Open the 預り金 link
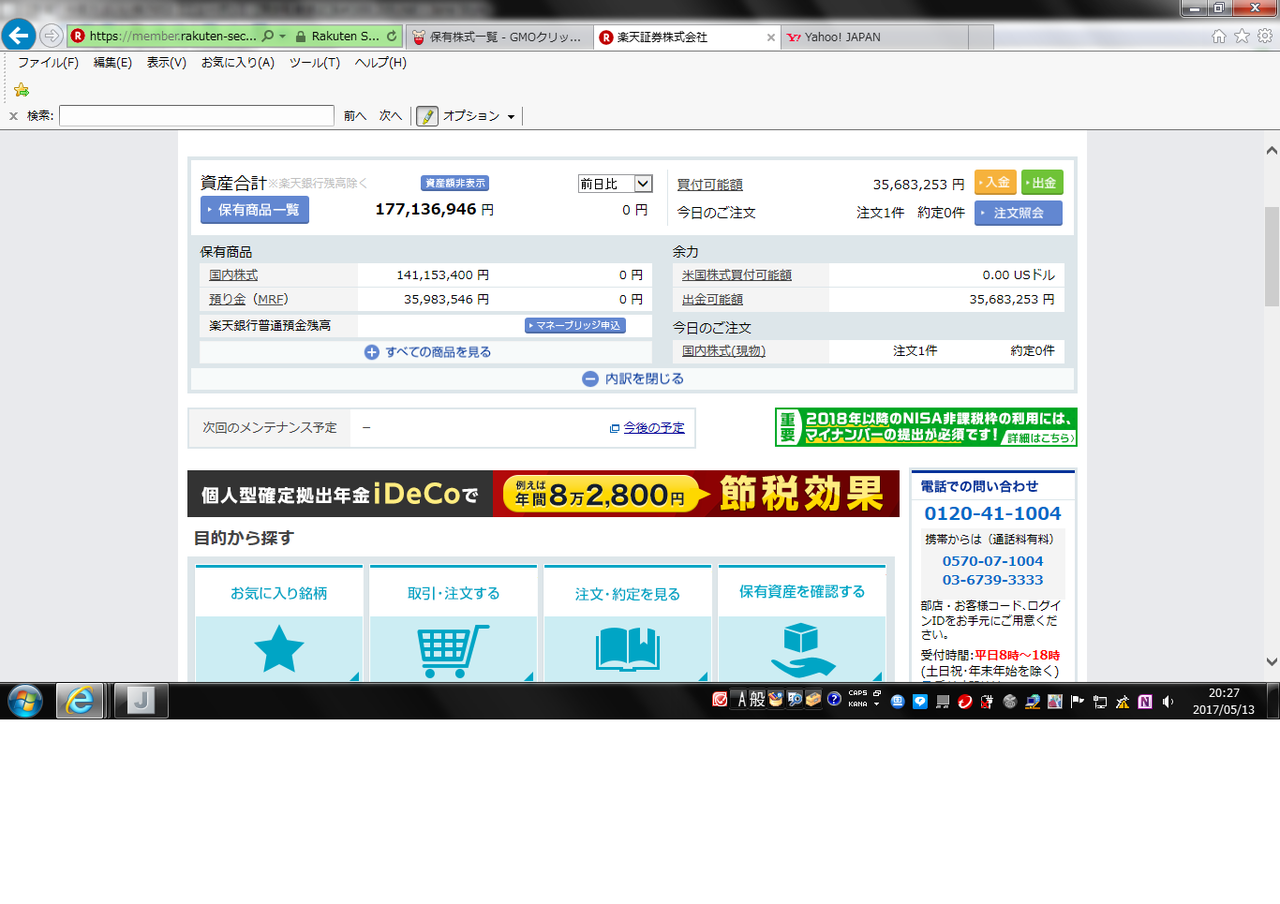Screen dimensions: 1280x904 click(x=227, y=299)
